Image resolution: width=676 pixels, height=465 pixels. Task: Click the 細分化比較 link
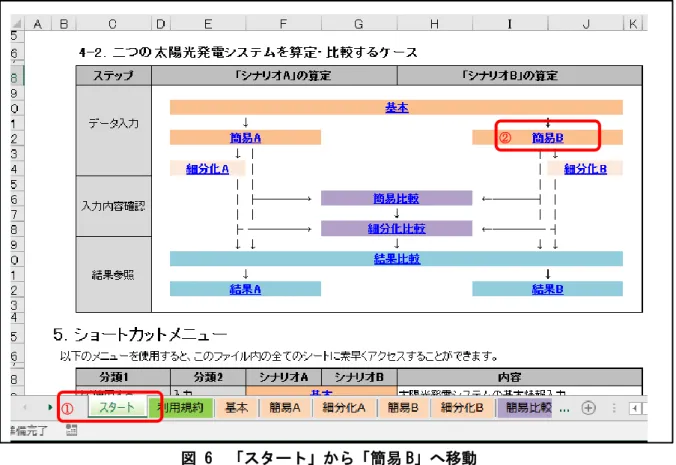[x=396, y=228]
